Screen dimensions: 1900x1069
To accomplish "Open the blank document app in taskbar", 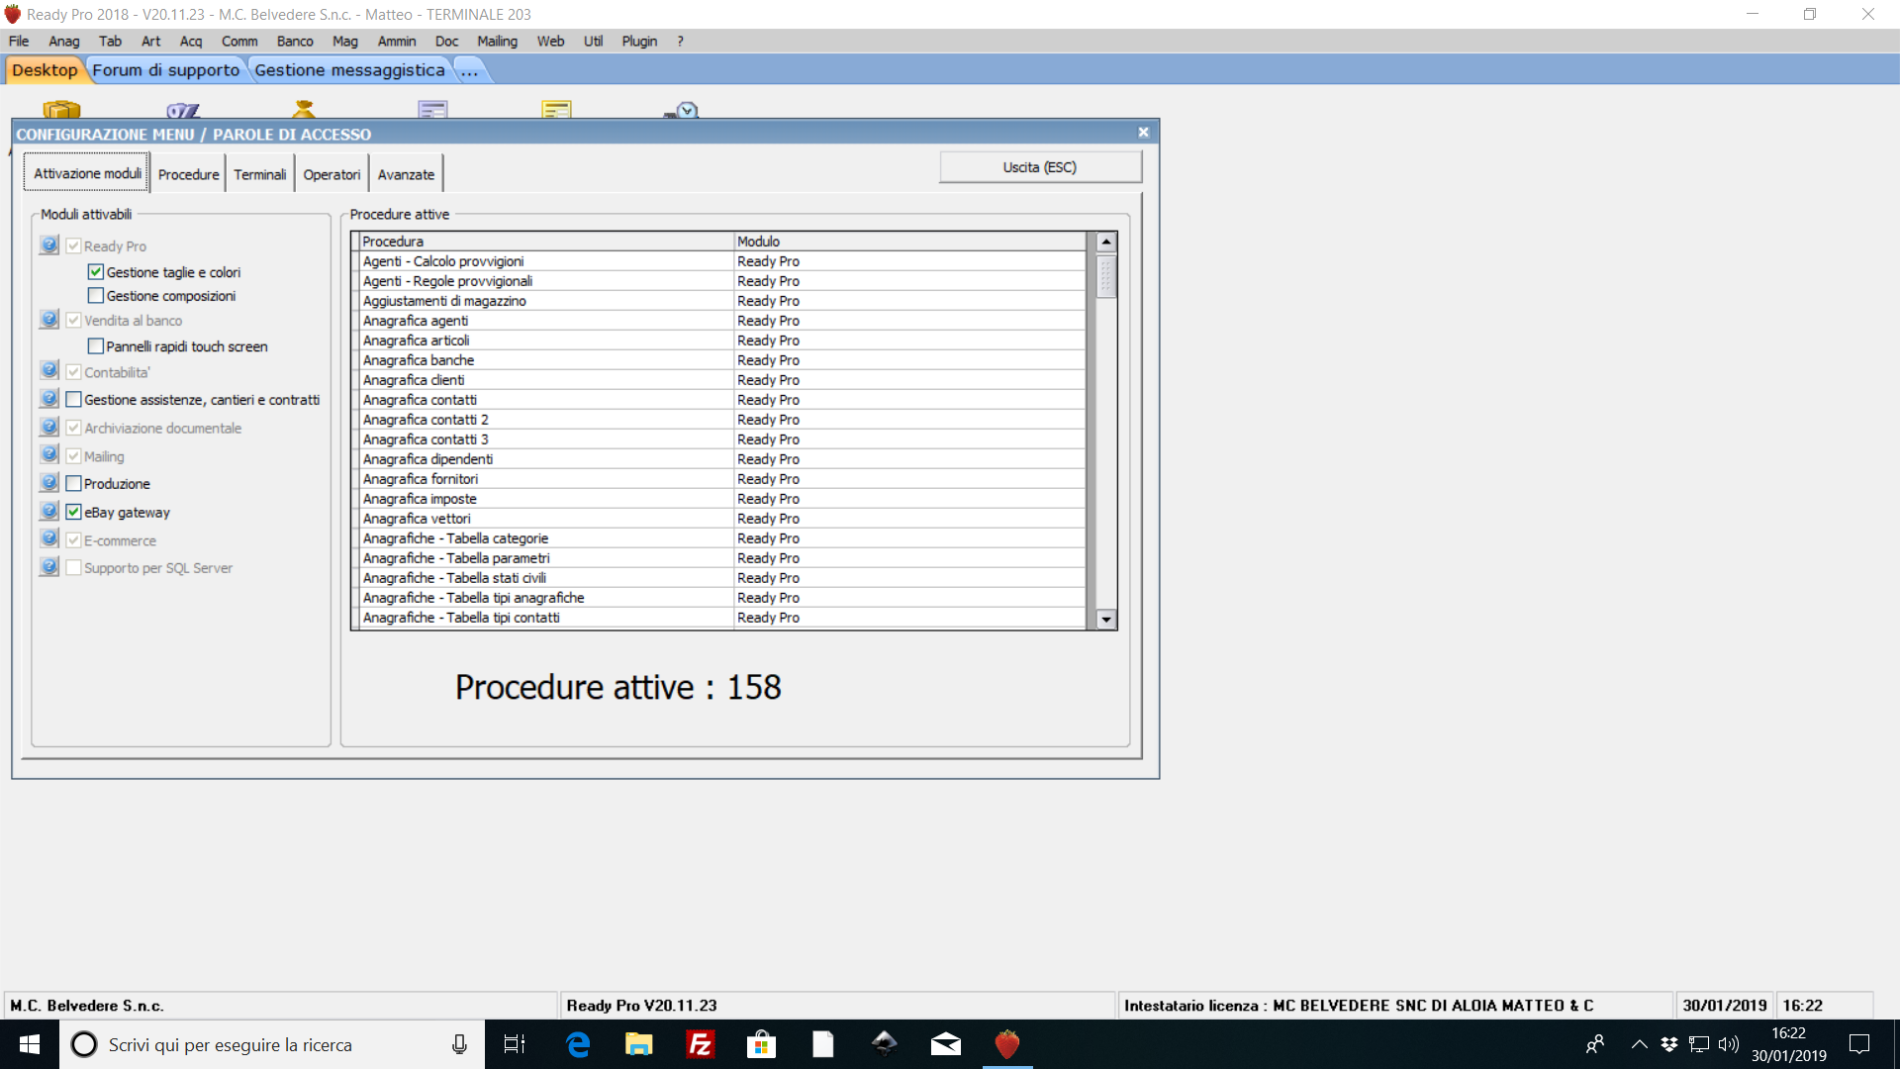I will coord(822,1044).
